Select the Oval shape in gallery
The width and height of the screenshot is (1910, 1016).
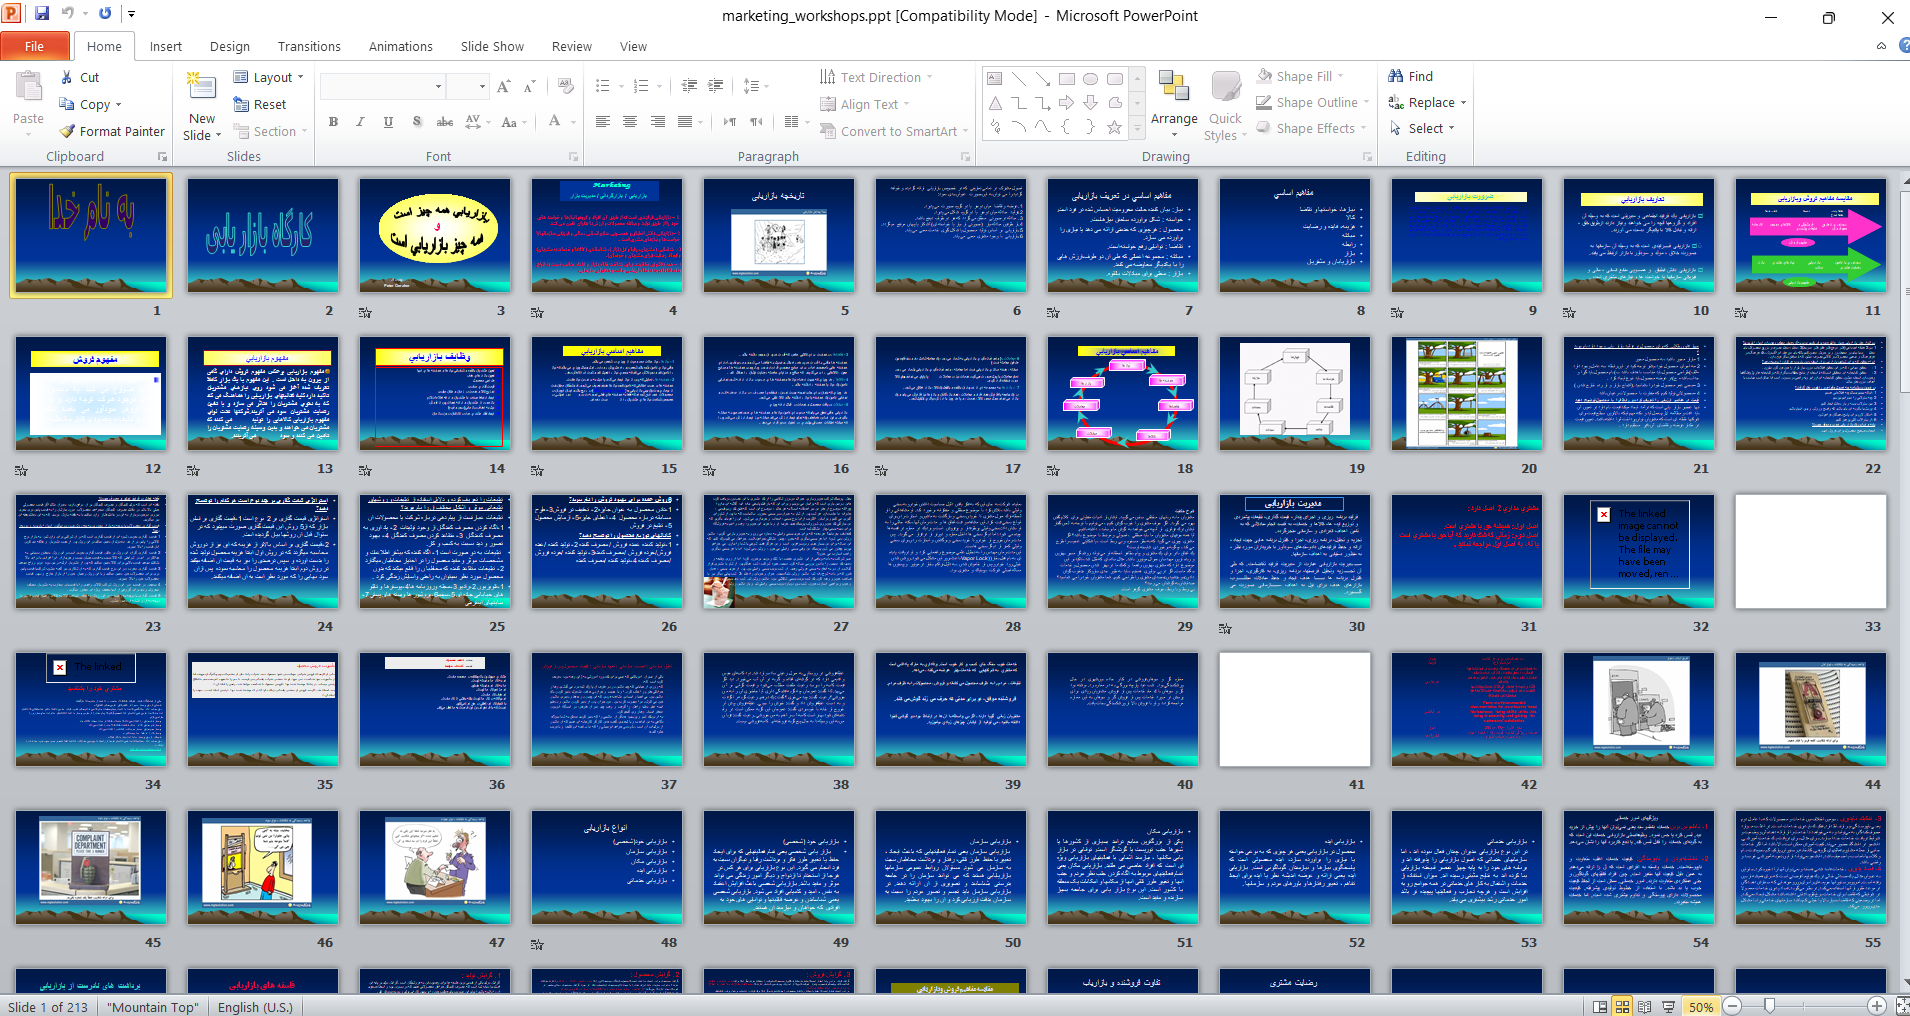pyautogui.click(x=1090, y=78)
